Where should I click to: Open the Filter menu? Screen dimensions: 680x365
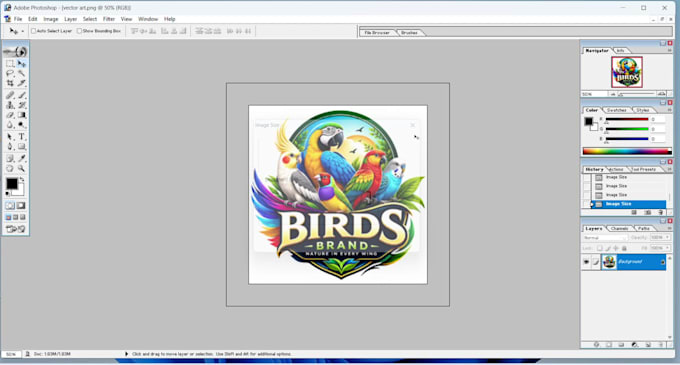point(109,19)
